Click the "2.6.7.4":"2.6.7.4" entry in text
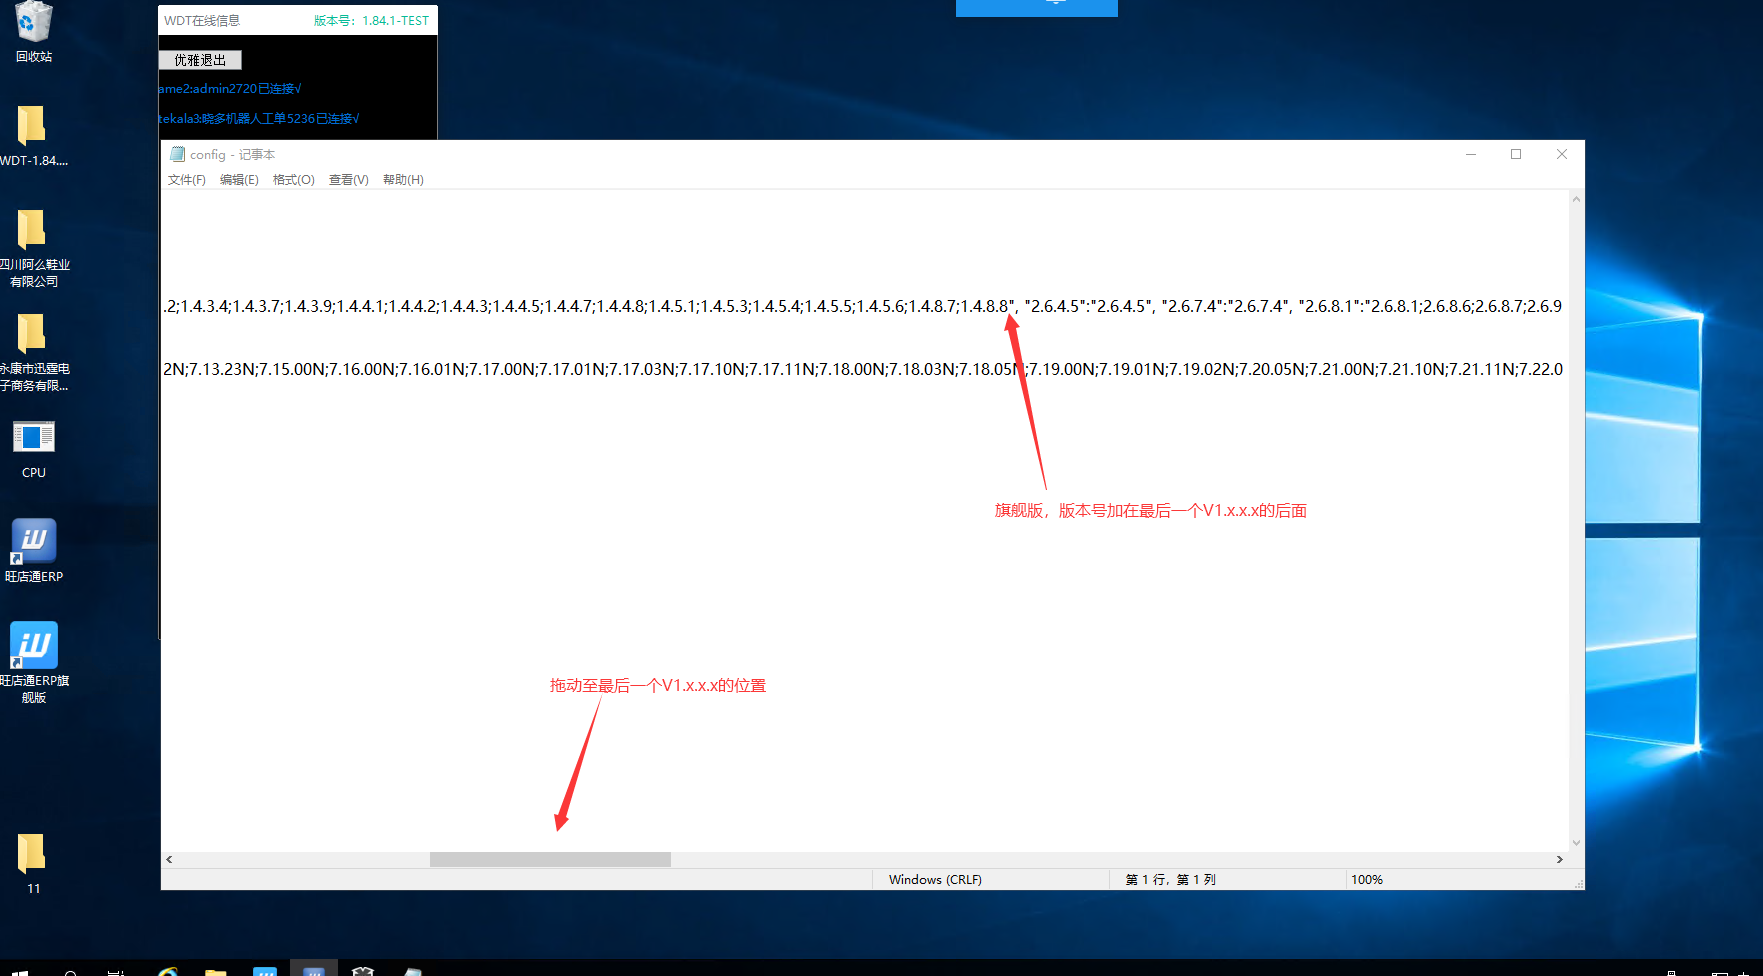The height and width of the screenshot is (976, 1763). click(x=1225, y=306)
